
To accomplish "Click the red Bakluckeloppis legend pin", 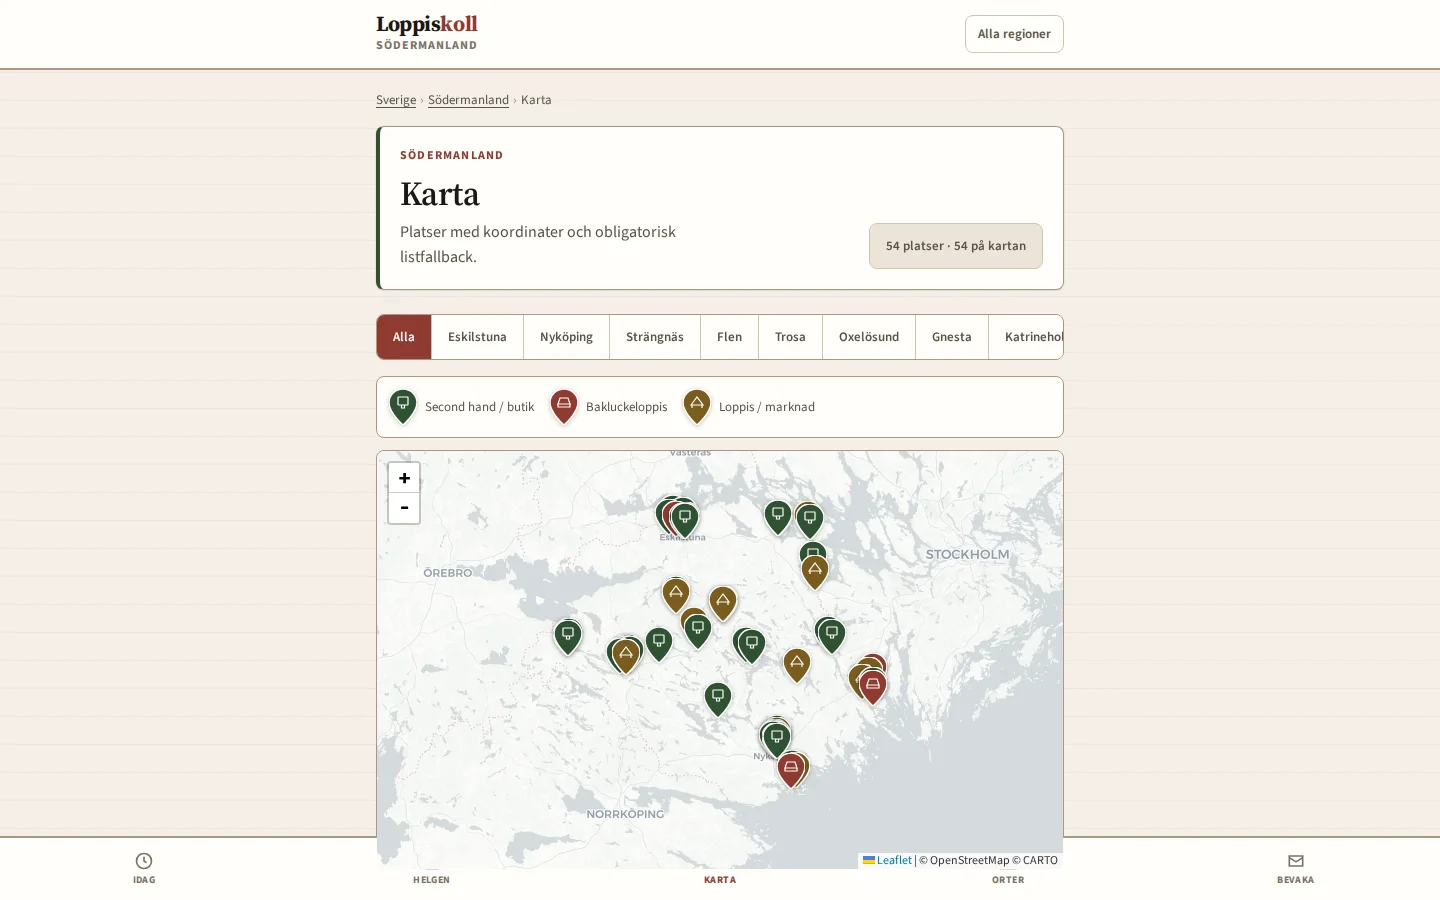I will [x=564, y=406].
